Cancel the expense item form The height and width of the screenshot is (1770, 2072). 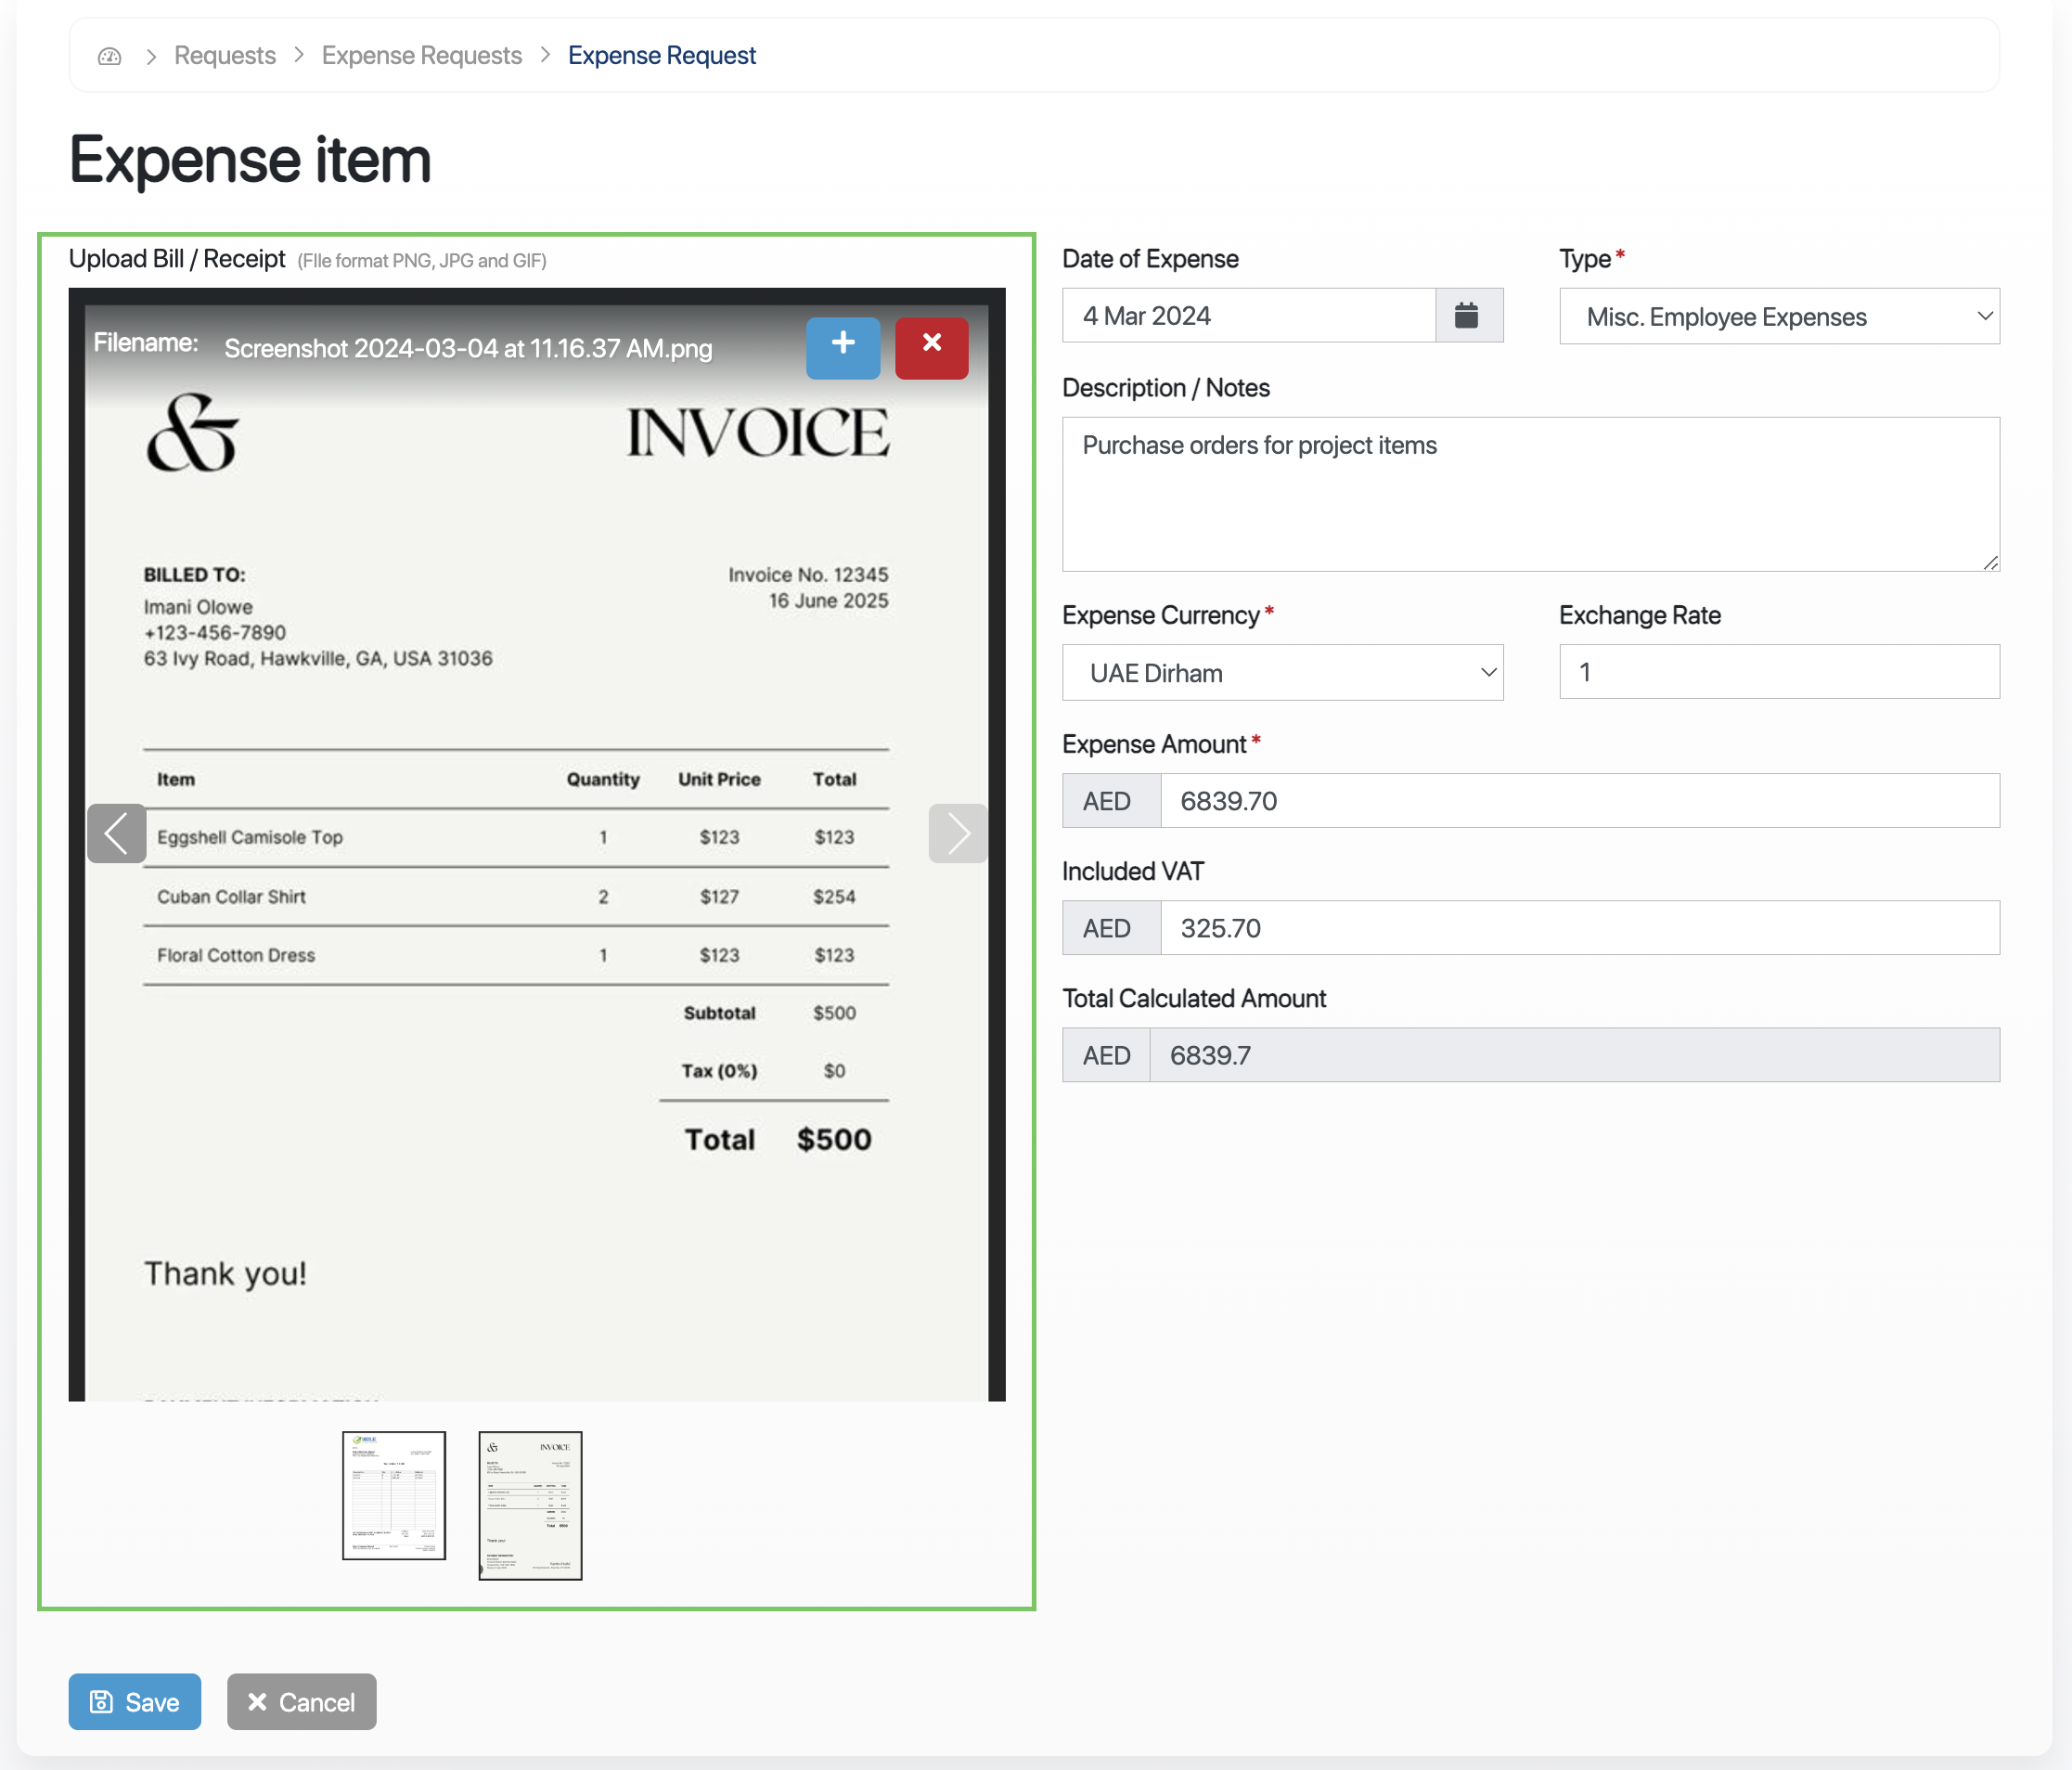[302, 1701]
